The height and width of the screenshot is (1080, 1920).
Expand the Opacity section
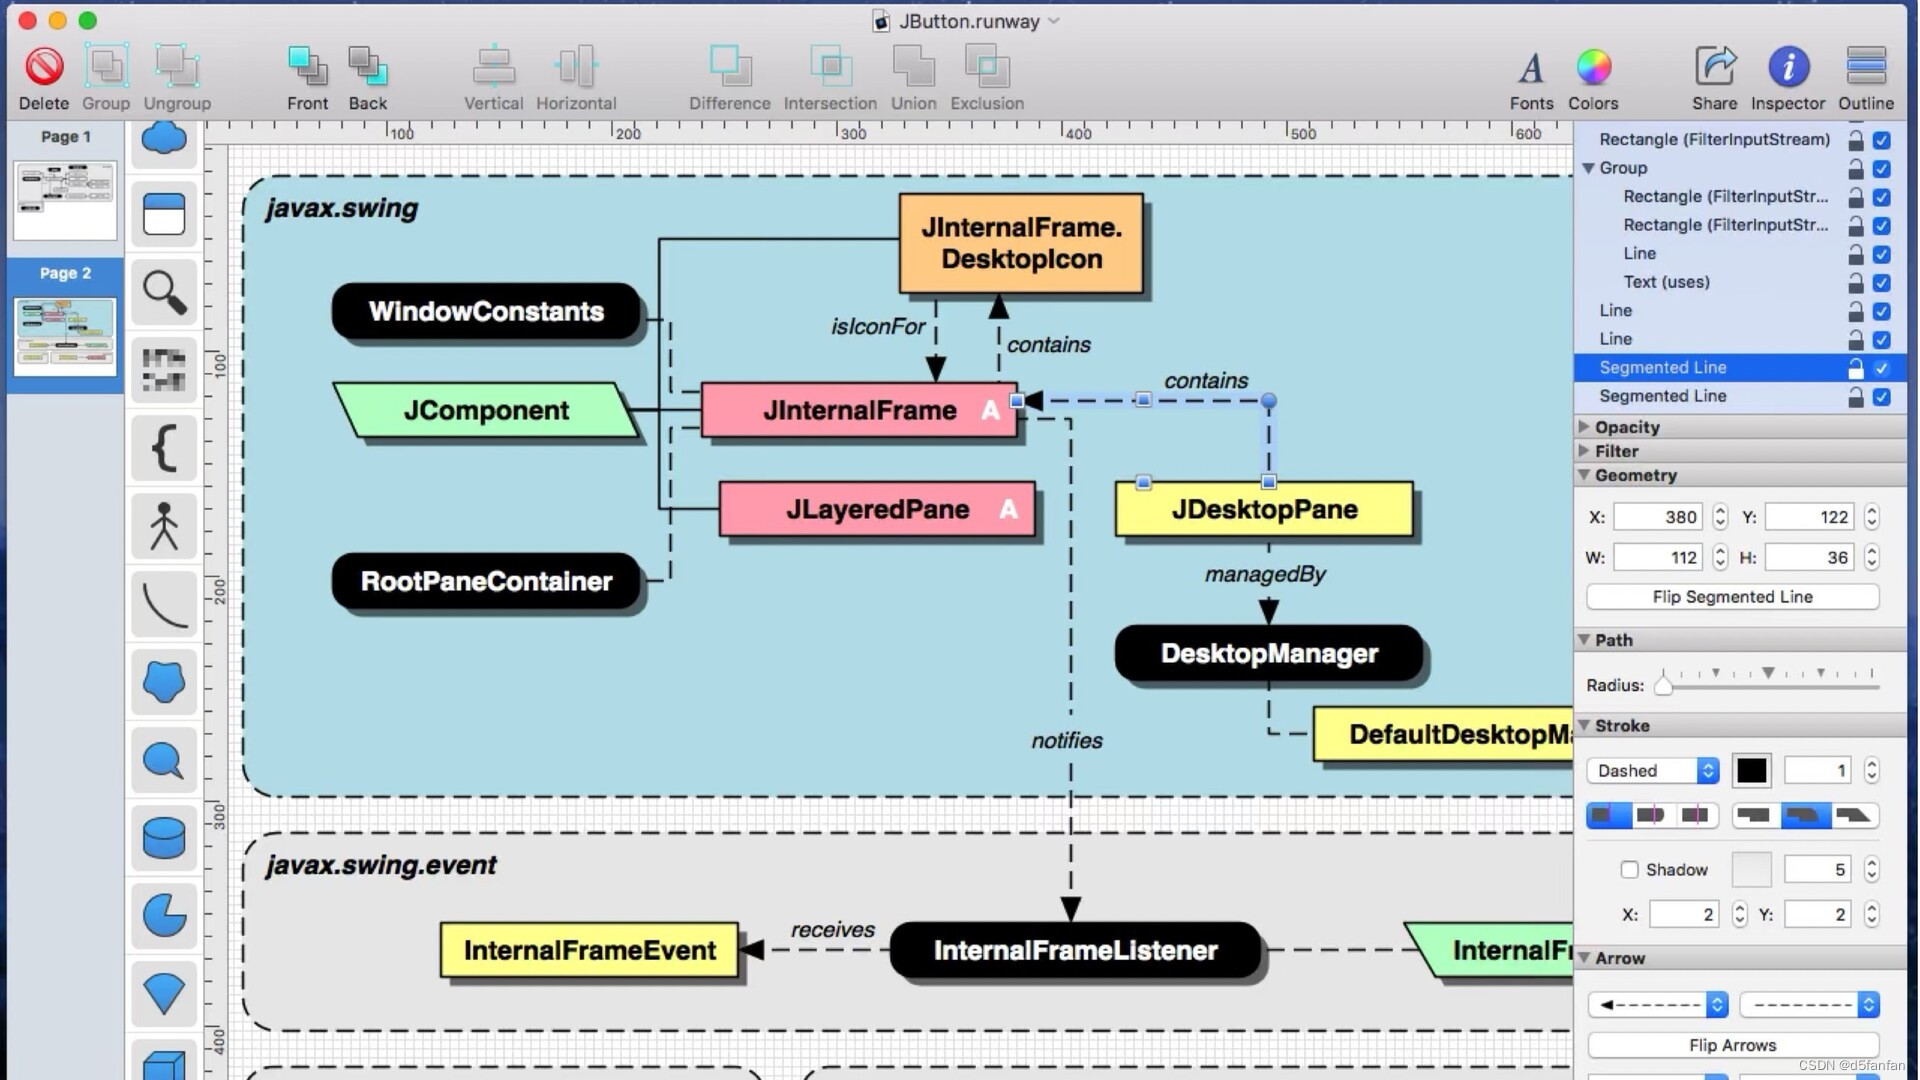pos(1584,427)
